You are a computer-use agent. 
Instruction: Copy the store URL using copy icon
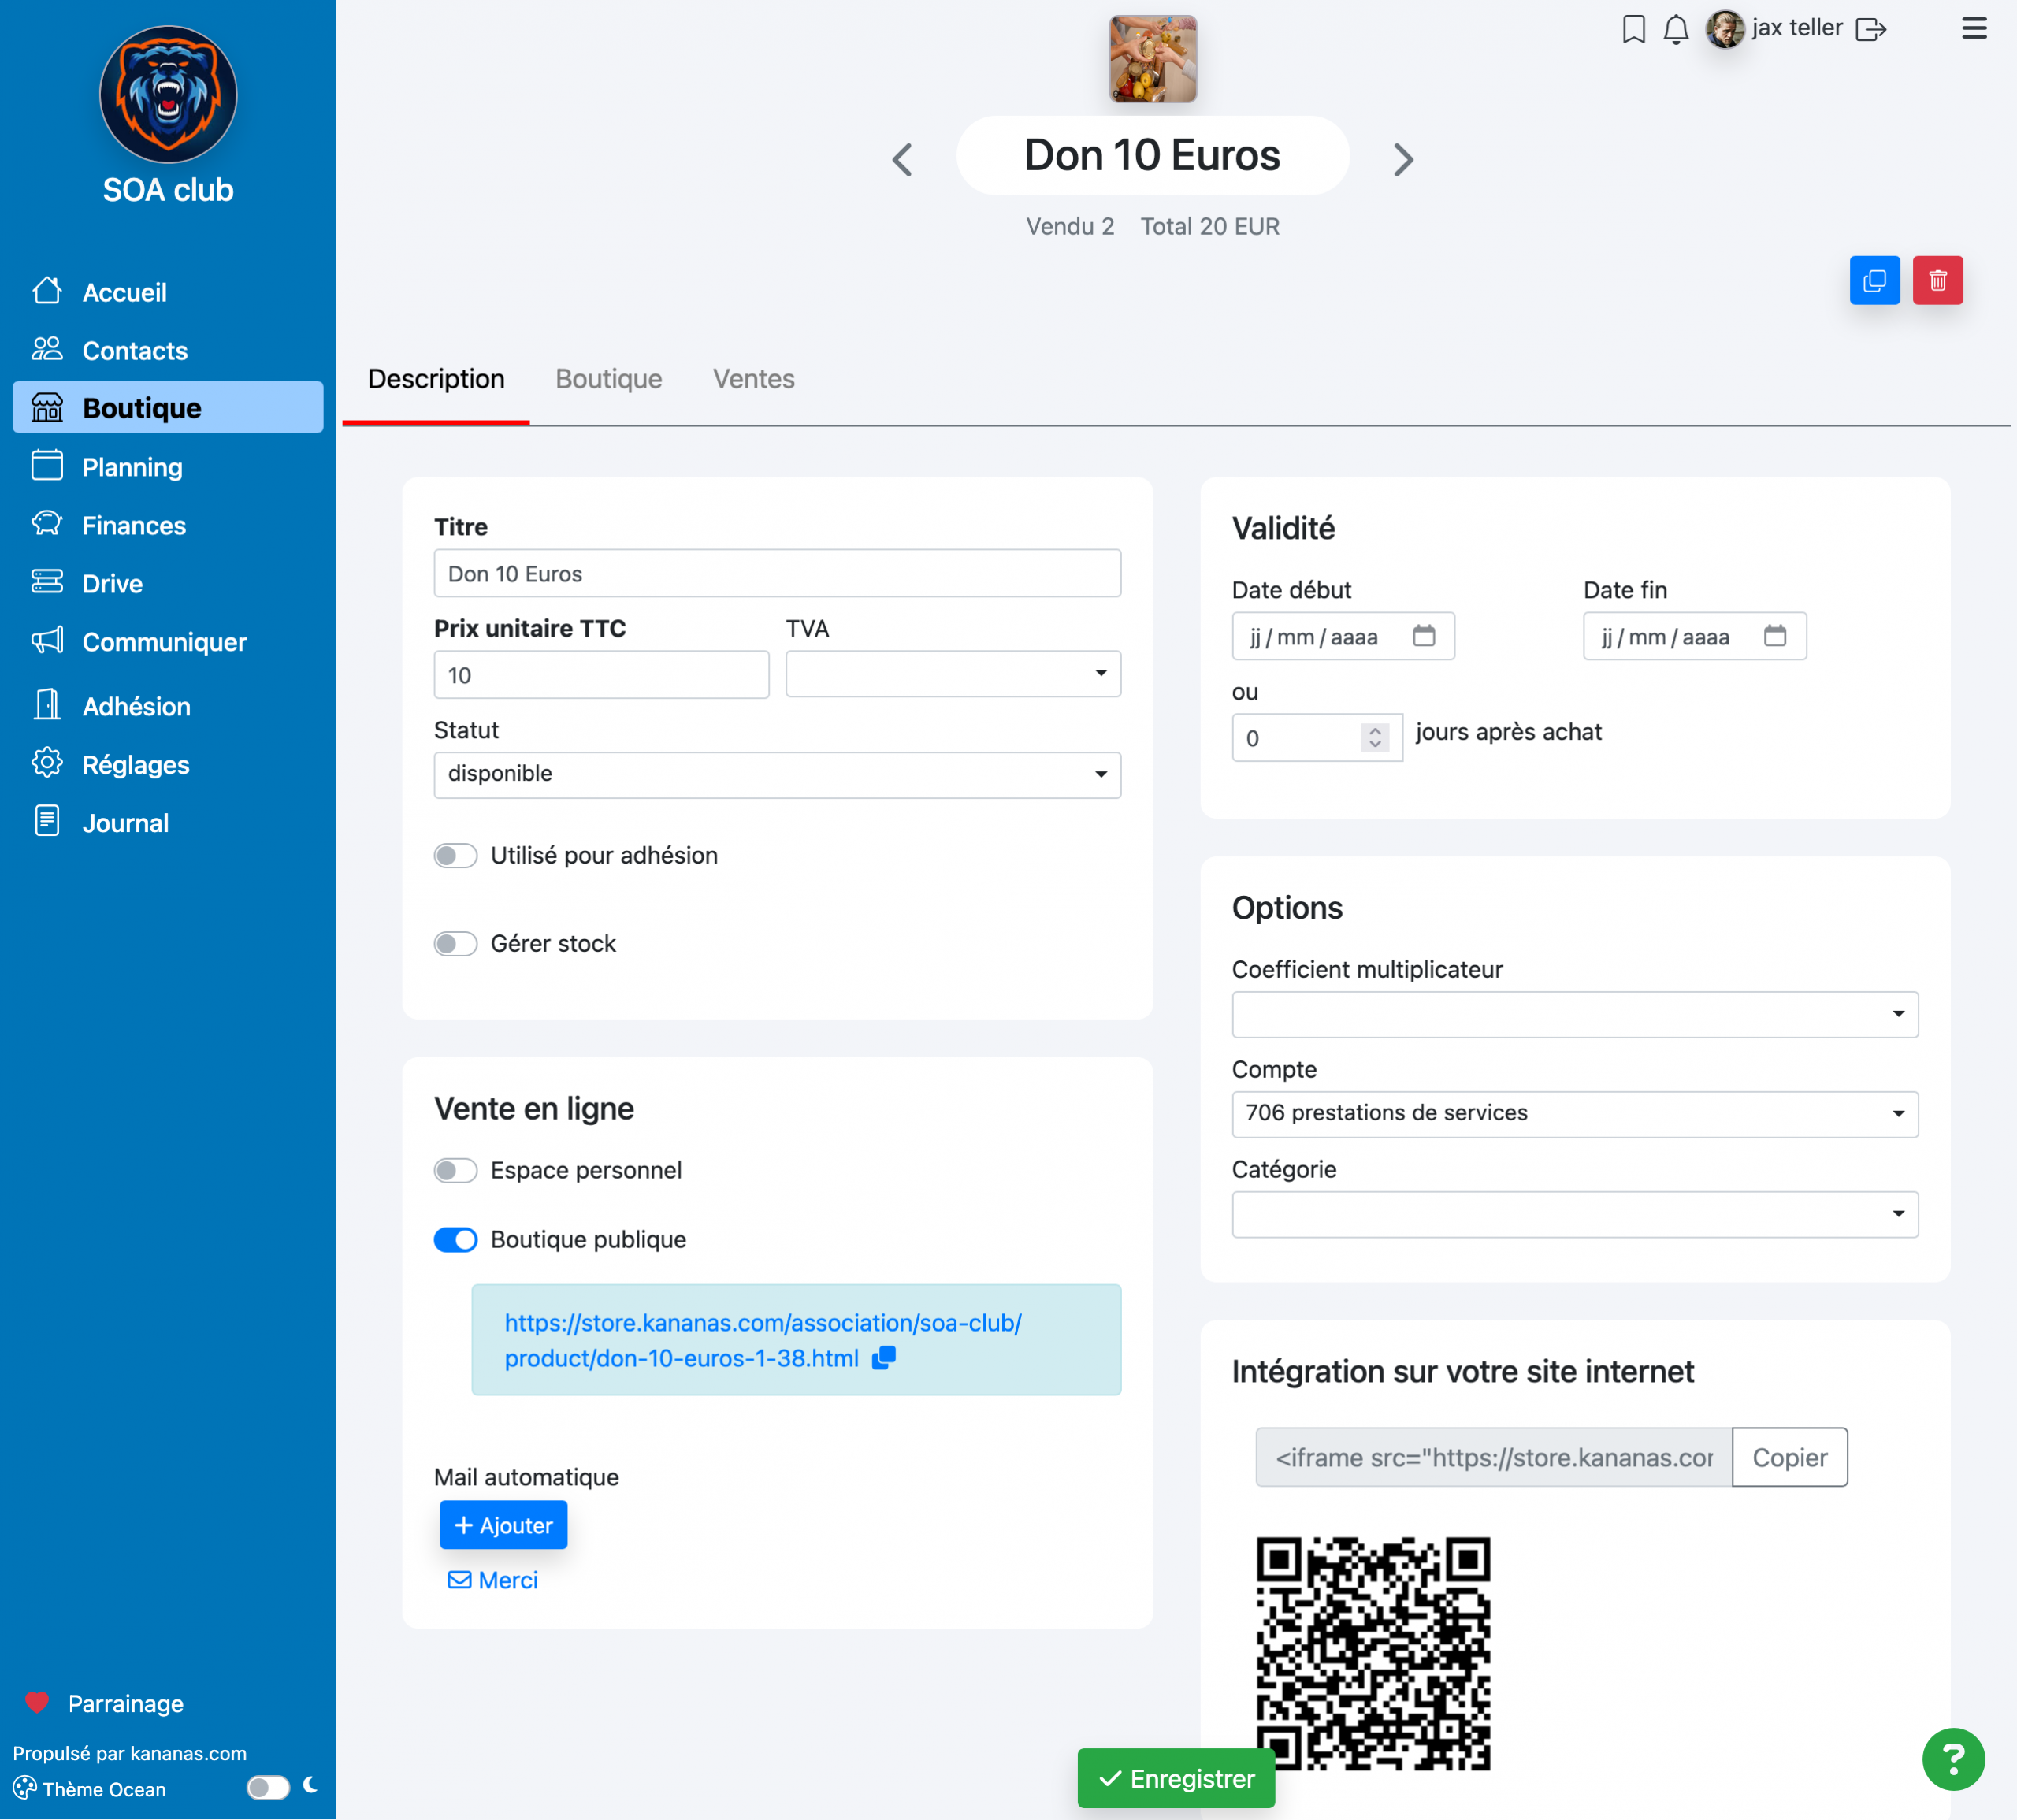884,1358
